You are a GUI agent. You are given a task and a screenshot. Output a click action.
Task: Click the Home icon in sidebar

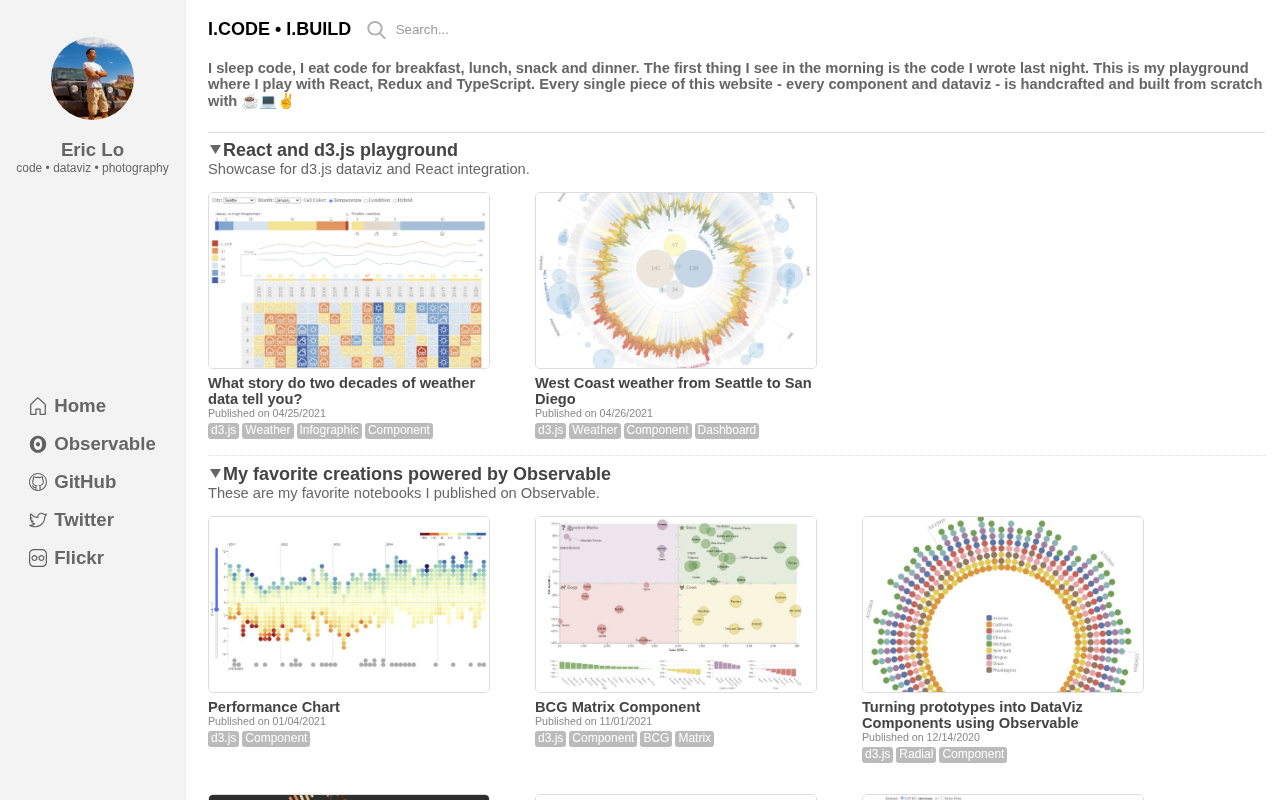point(38,406)
